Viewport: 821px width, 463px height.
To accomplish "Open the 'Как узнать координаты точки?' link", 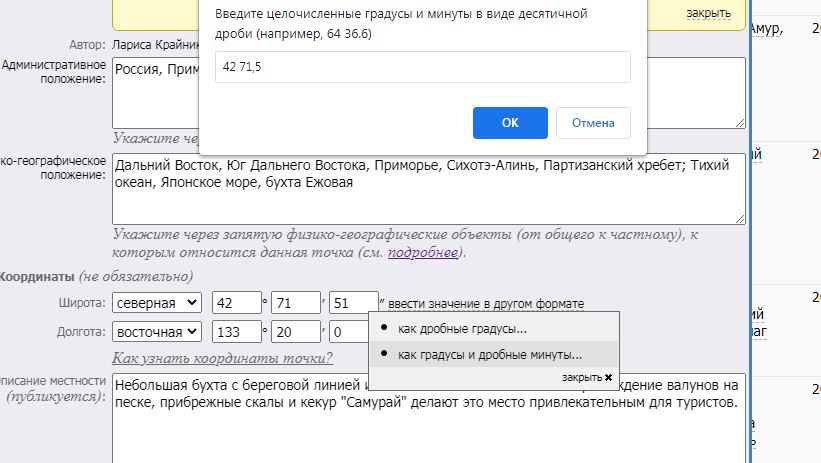I will pos(223,359).
